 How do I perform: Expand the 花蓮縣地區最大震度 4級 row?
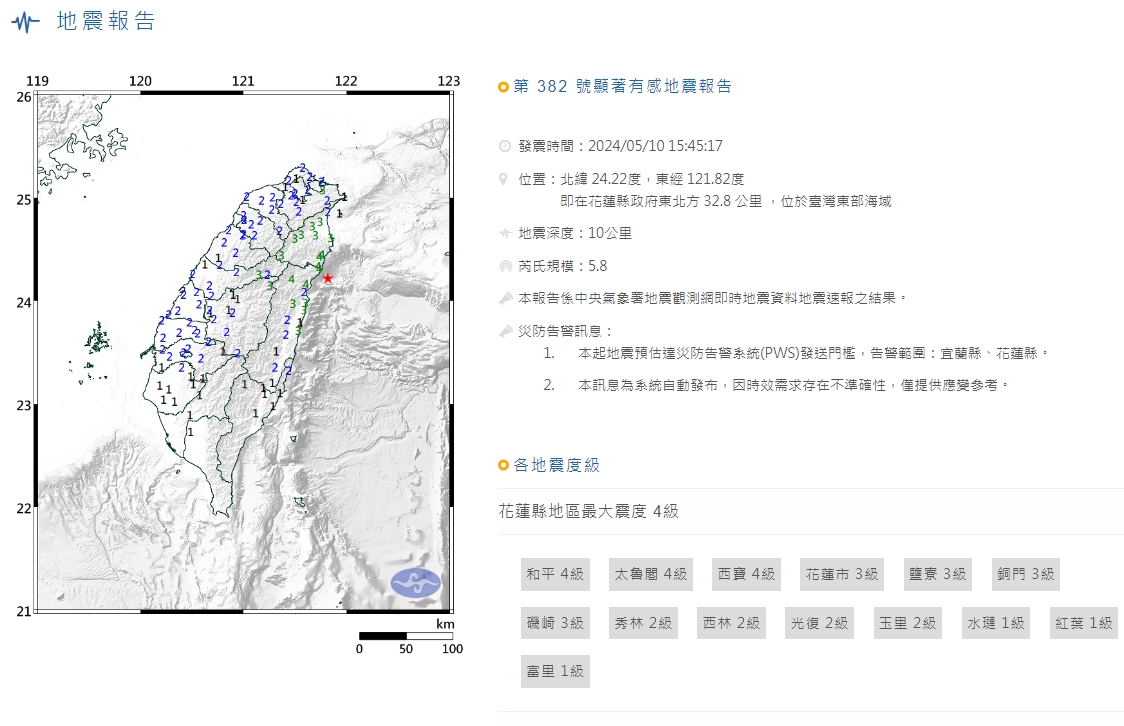(589, 511)
